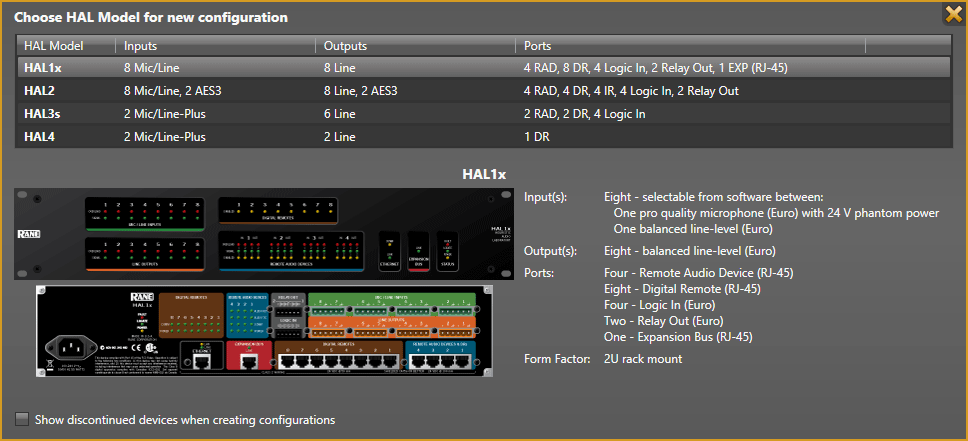Image resolution: width=968 pixels, height=441 pixels.
Task: Click HAL4 '2 Line' outputs cell
Action: coord(340,136)
